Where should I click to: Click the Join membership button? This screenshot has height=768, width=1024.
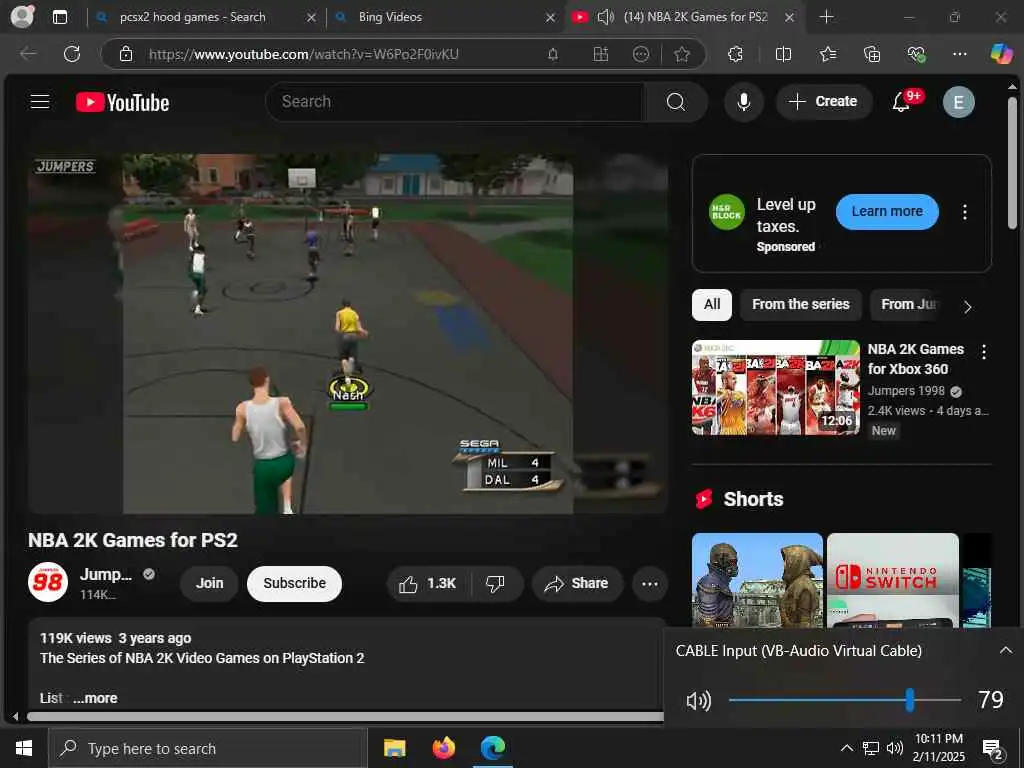click(210, 583)
